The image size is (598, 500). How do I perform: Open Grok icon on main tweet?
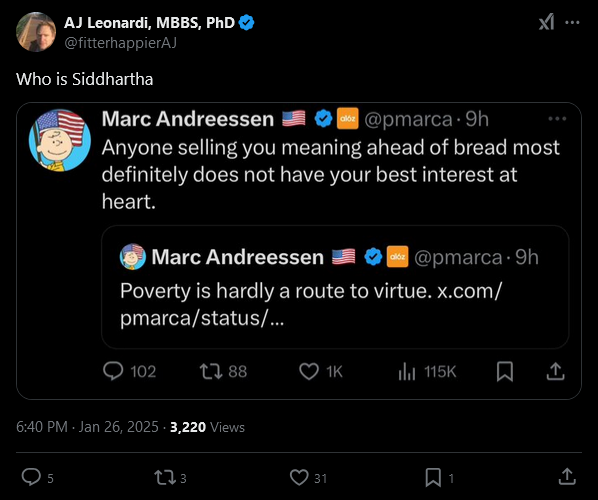coord(546,22)
